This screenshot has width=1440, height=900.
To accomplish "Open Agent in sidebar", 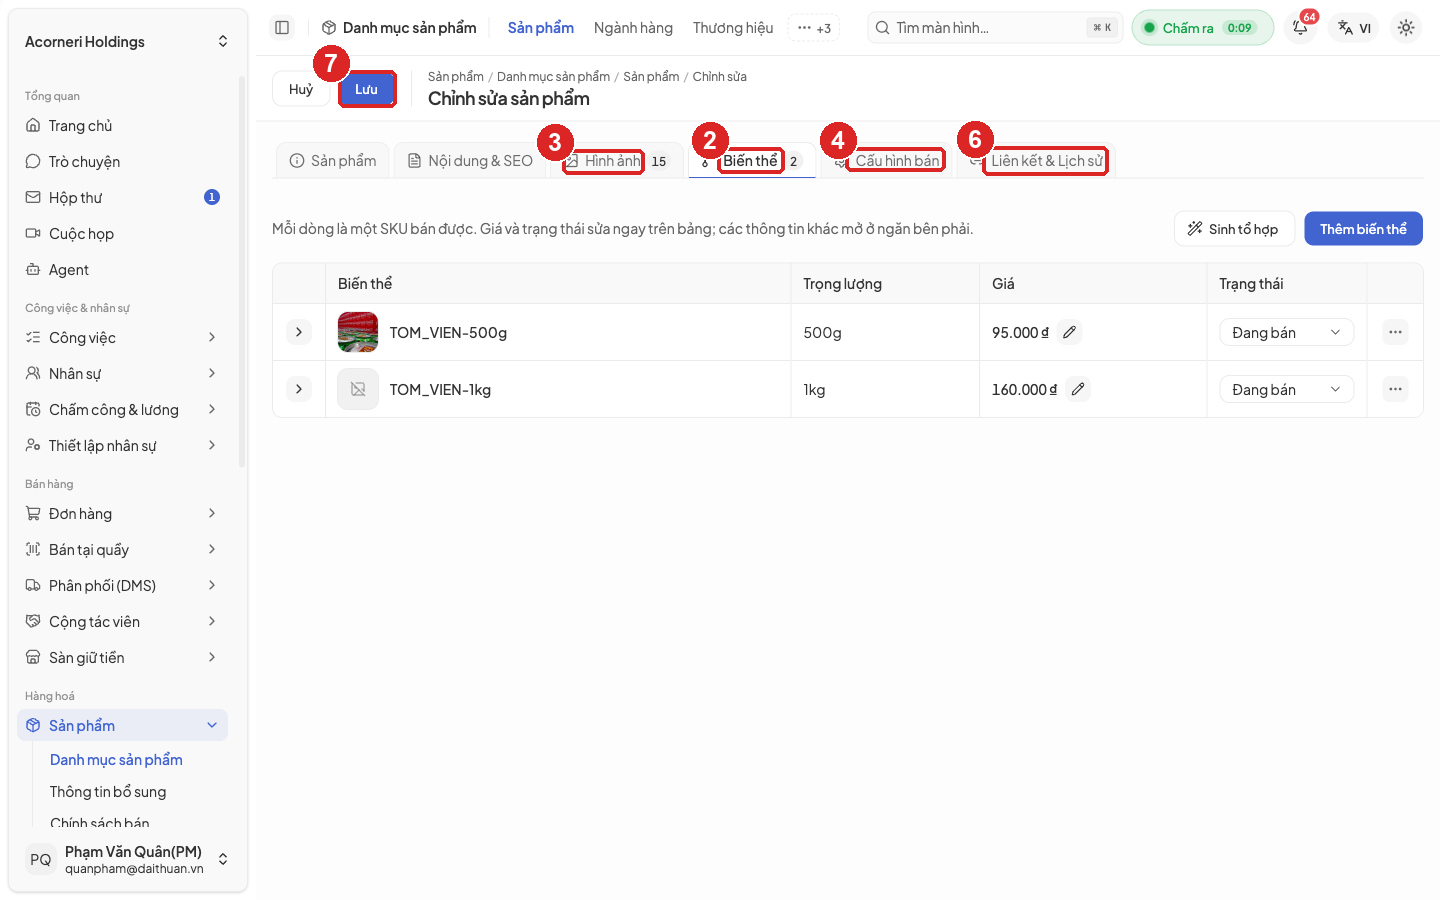I will 122,270.
